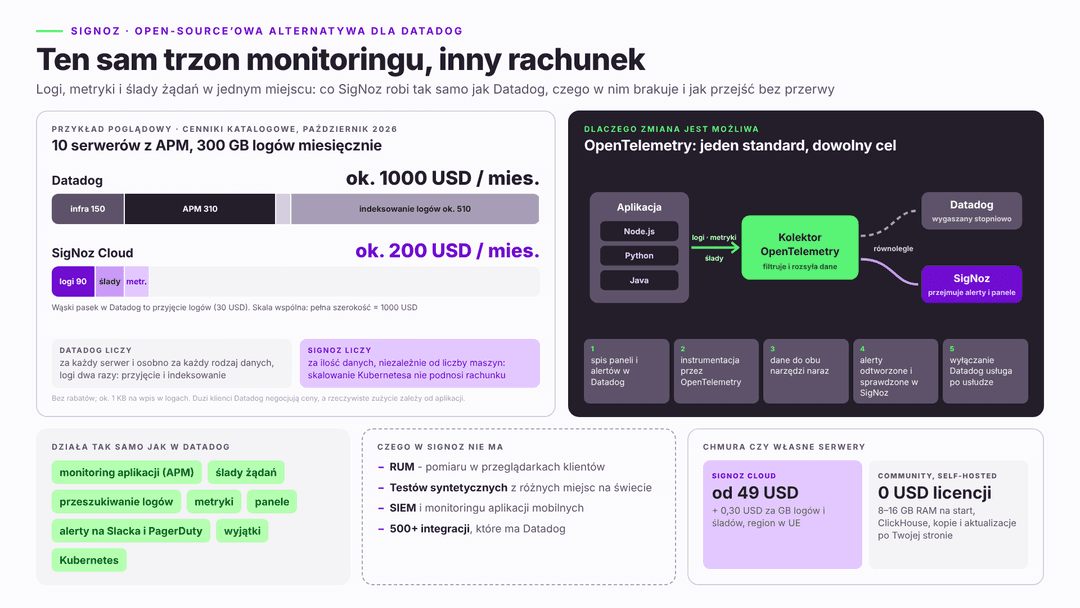The image size is (1080, 608).
Task: Click the 'SIGNOZ · OPEN-SOURCE'OWA ALTERNATYWA' eyebrow text
Action: (x=267, y=31)
